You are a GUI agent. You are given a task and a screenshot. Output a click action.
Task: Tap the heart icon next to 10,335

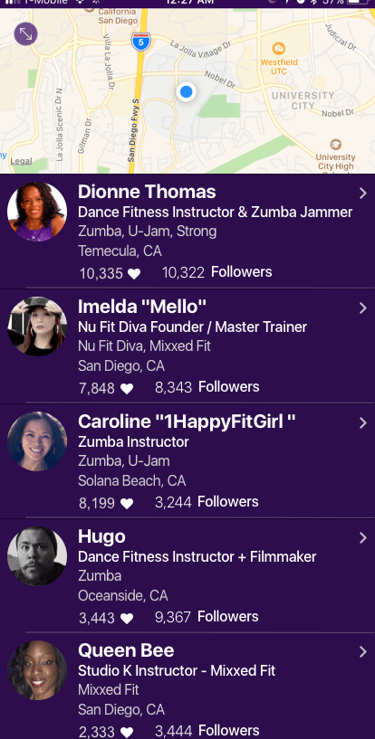tap(134, 274)
